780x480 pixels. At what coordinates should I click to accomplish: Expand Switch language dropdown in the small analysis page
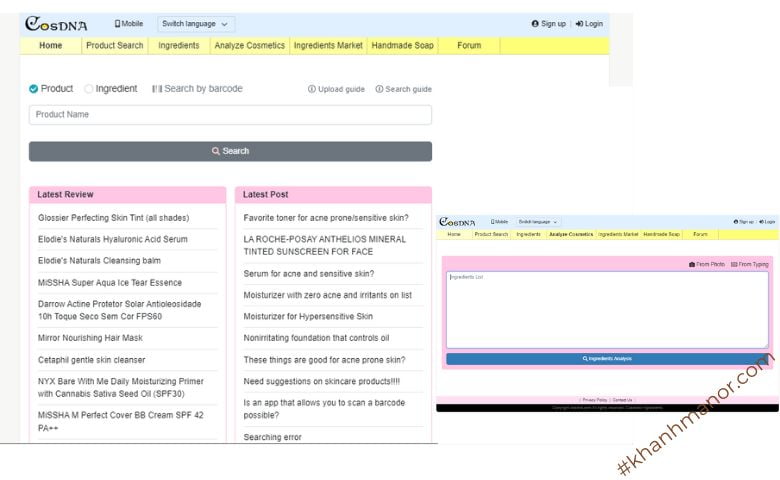[538, 221]
